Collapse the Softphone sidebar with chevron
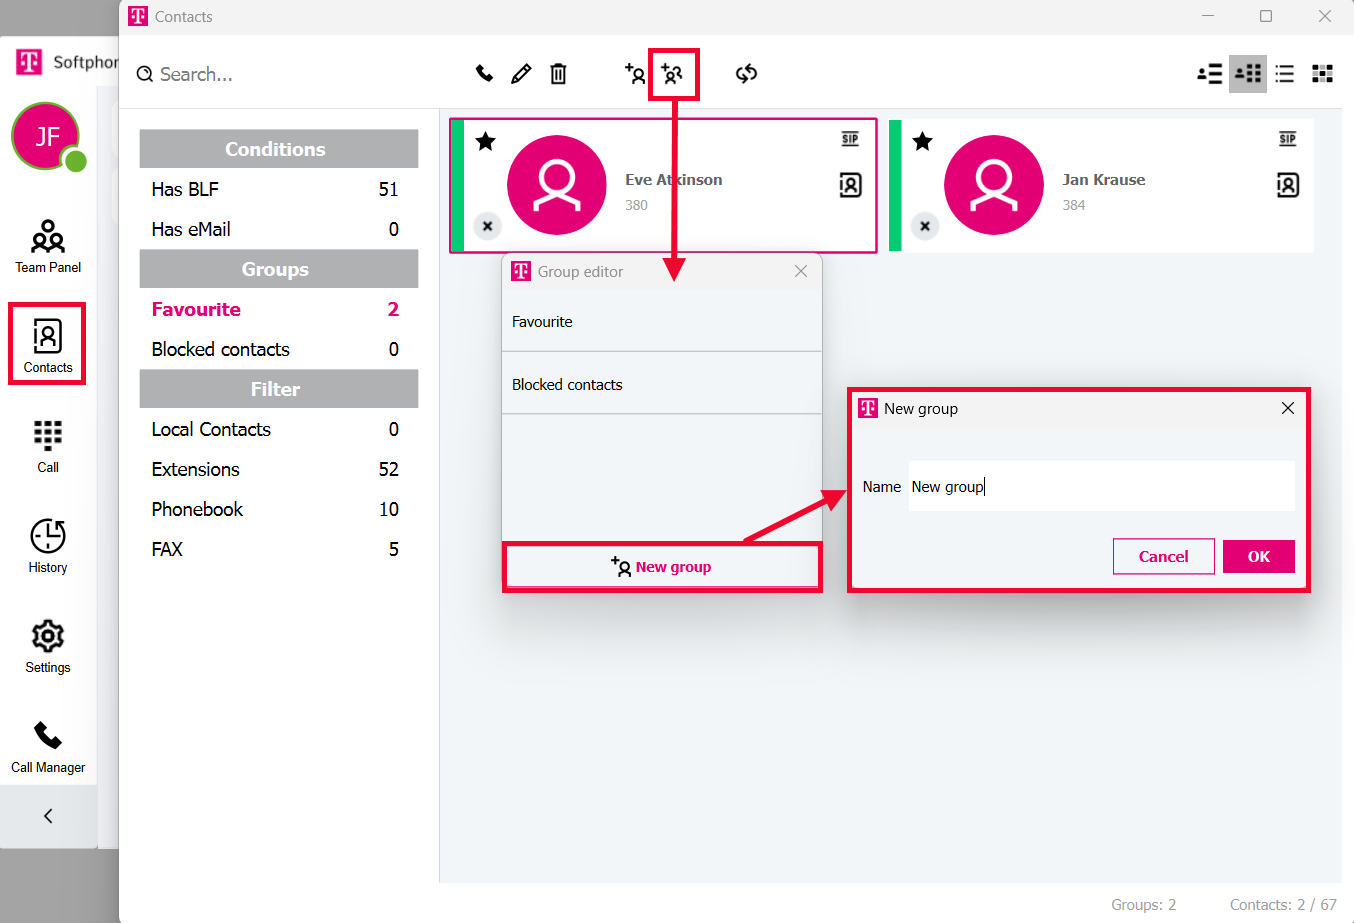Screen dimensions: 1354x923 (x=48, y=816)
